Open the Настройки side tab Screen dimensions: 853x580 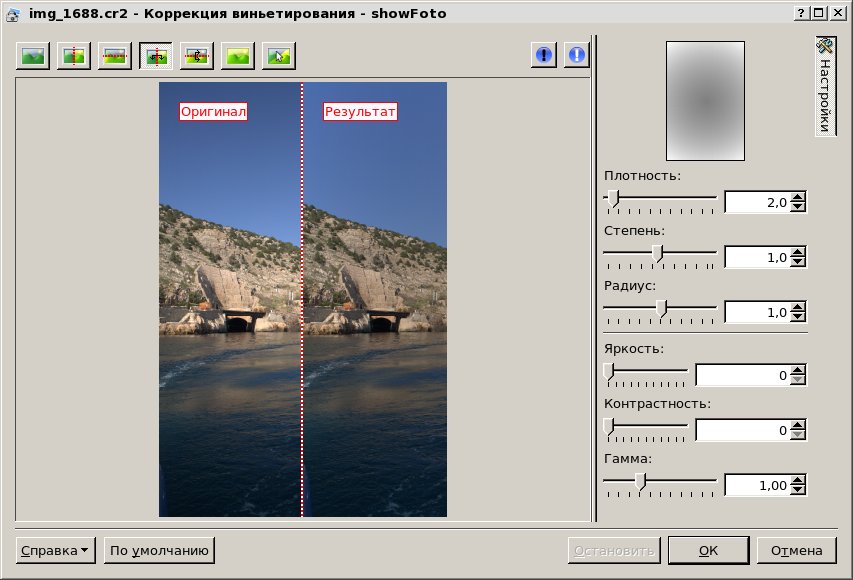point(825,86)
